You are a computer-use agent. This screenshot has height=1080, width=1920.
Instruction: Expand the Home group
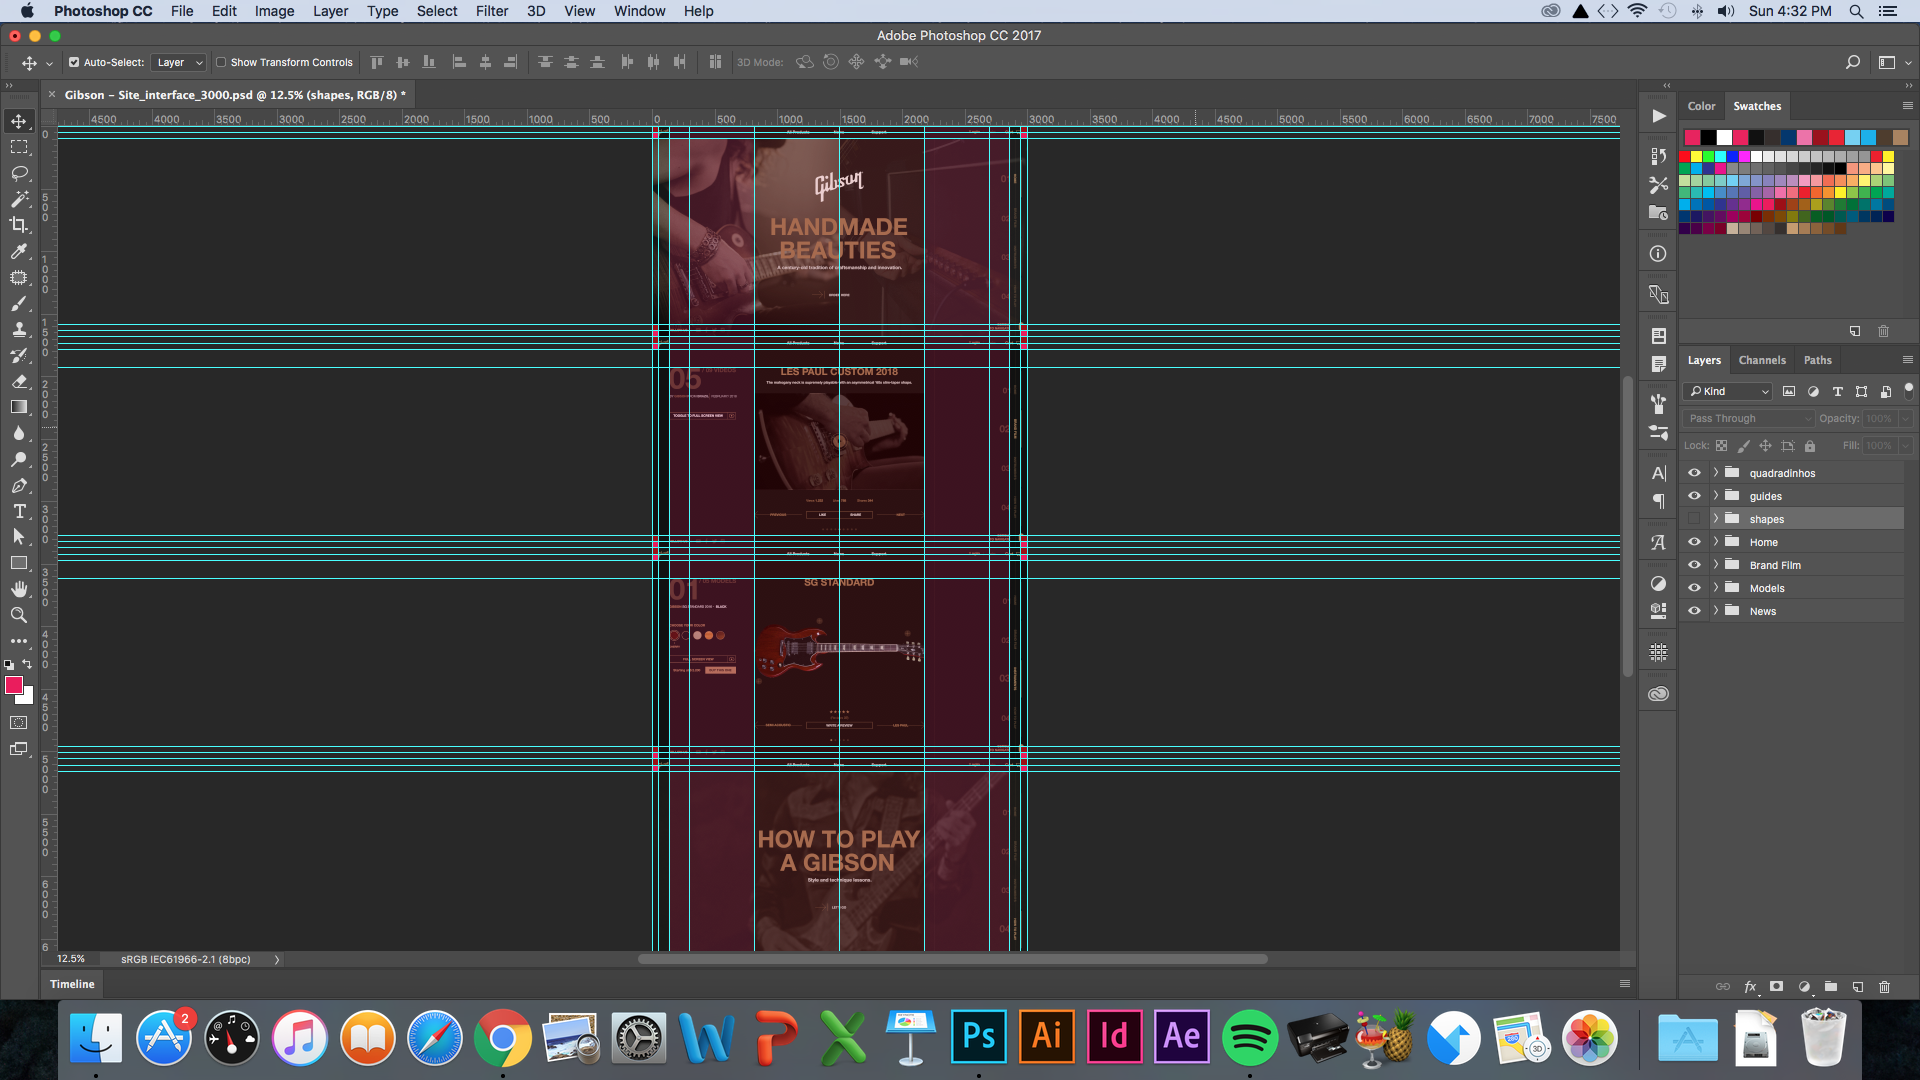pos(1716,542)
